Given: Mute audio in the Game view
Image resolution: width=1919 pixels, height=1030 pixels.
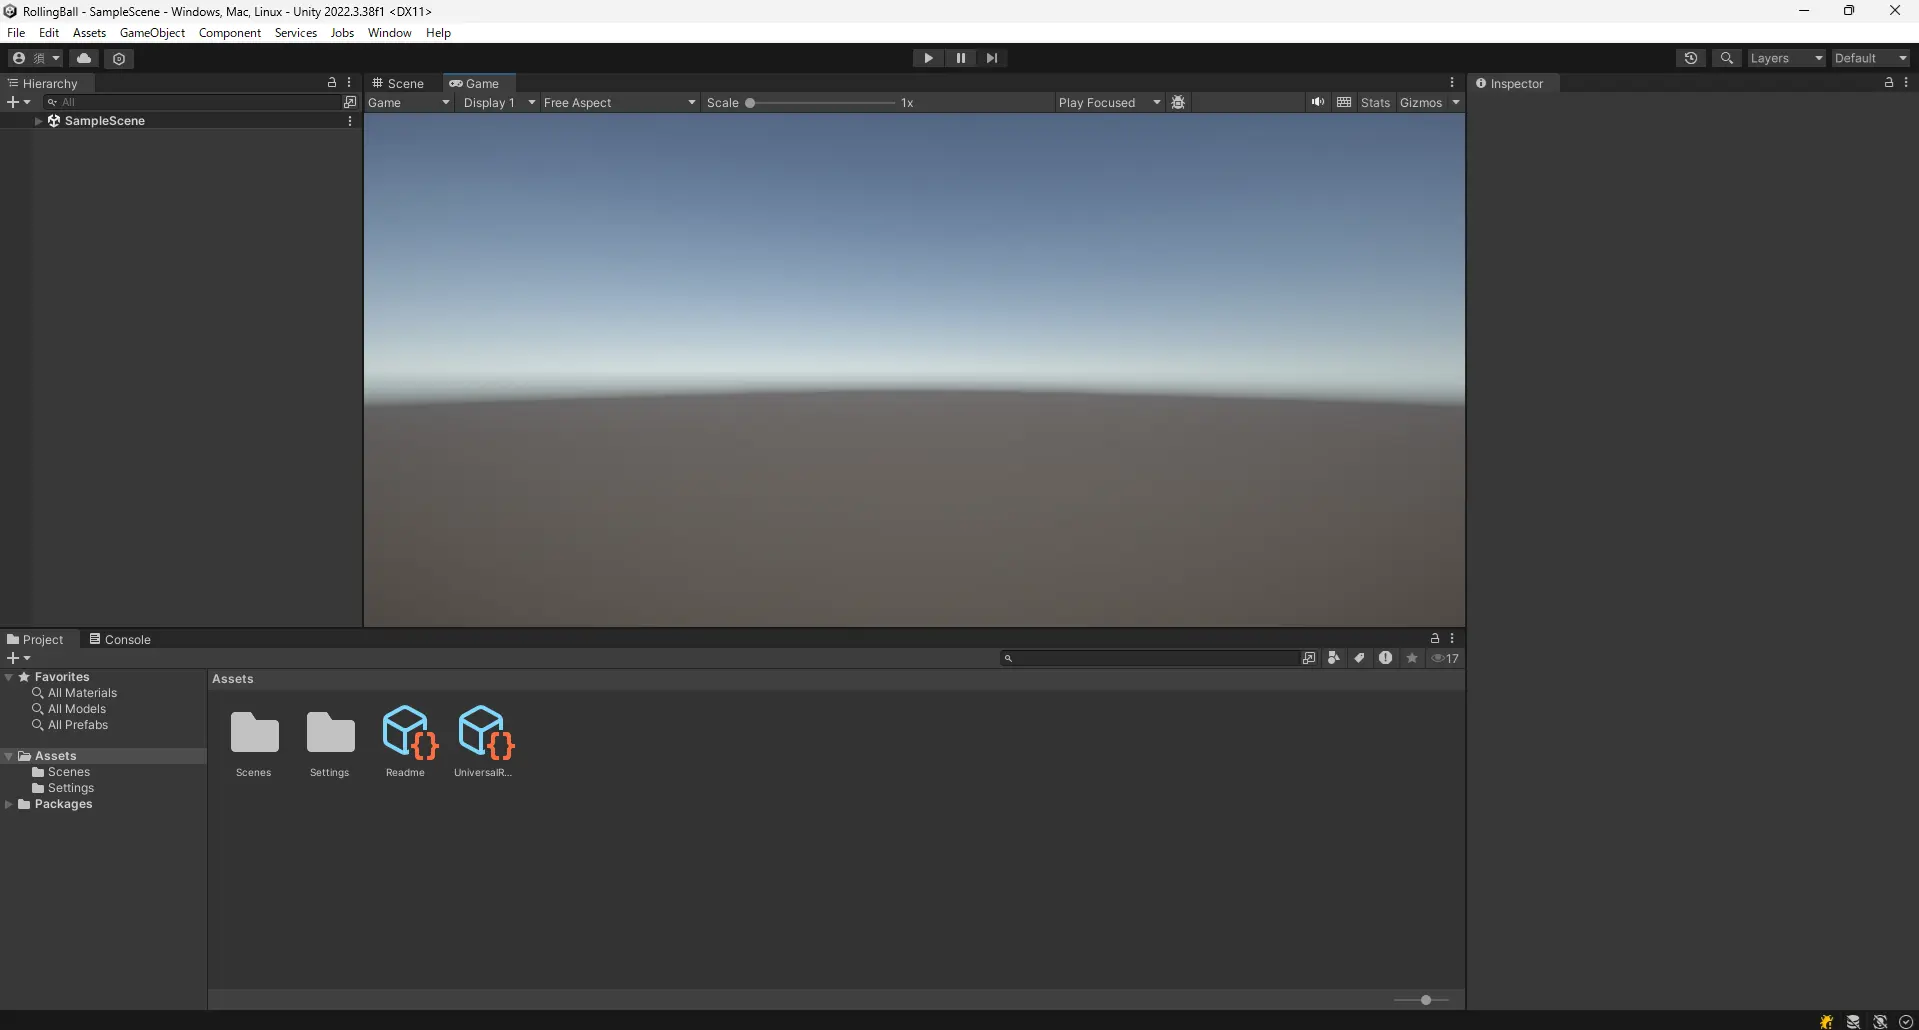Looking at the screenshot, I should coord(1318,102).
